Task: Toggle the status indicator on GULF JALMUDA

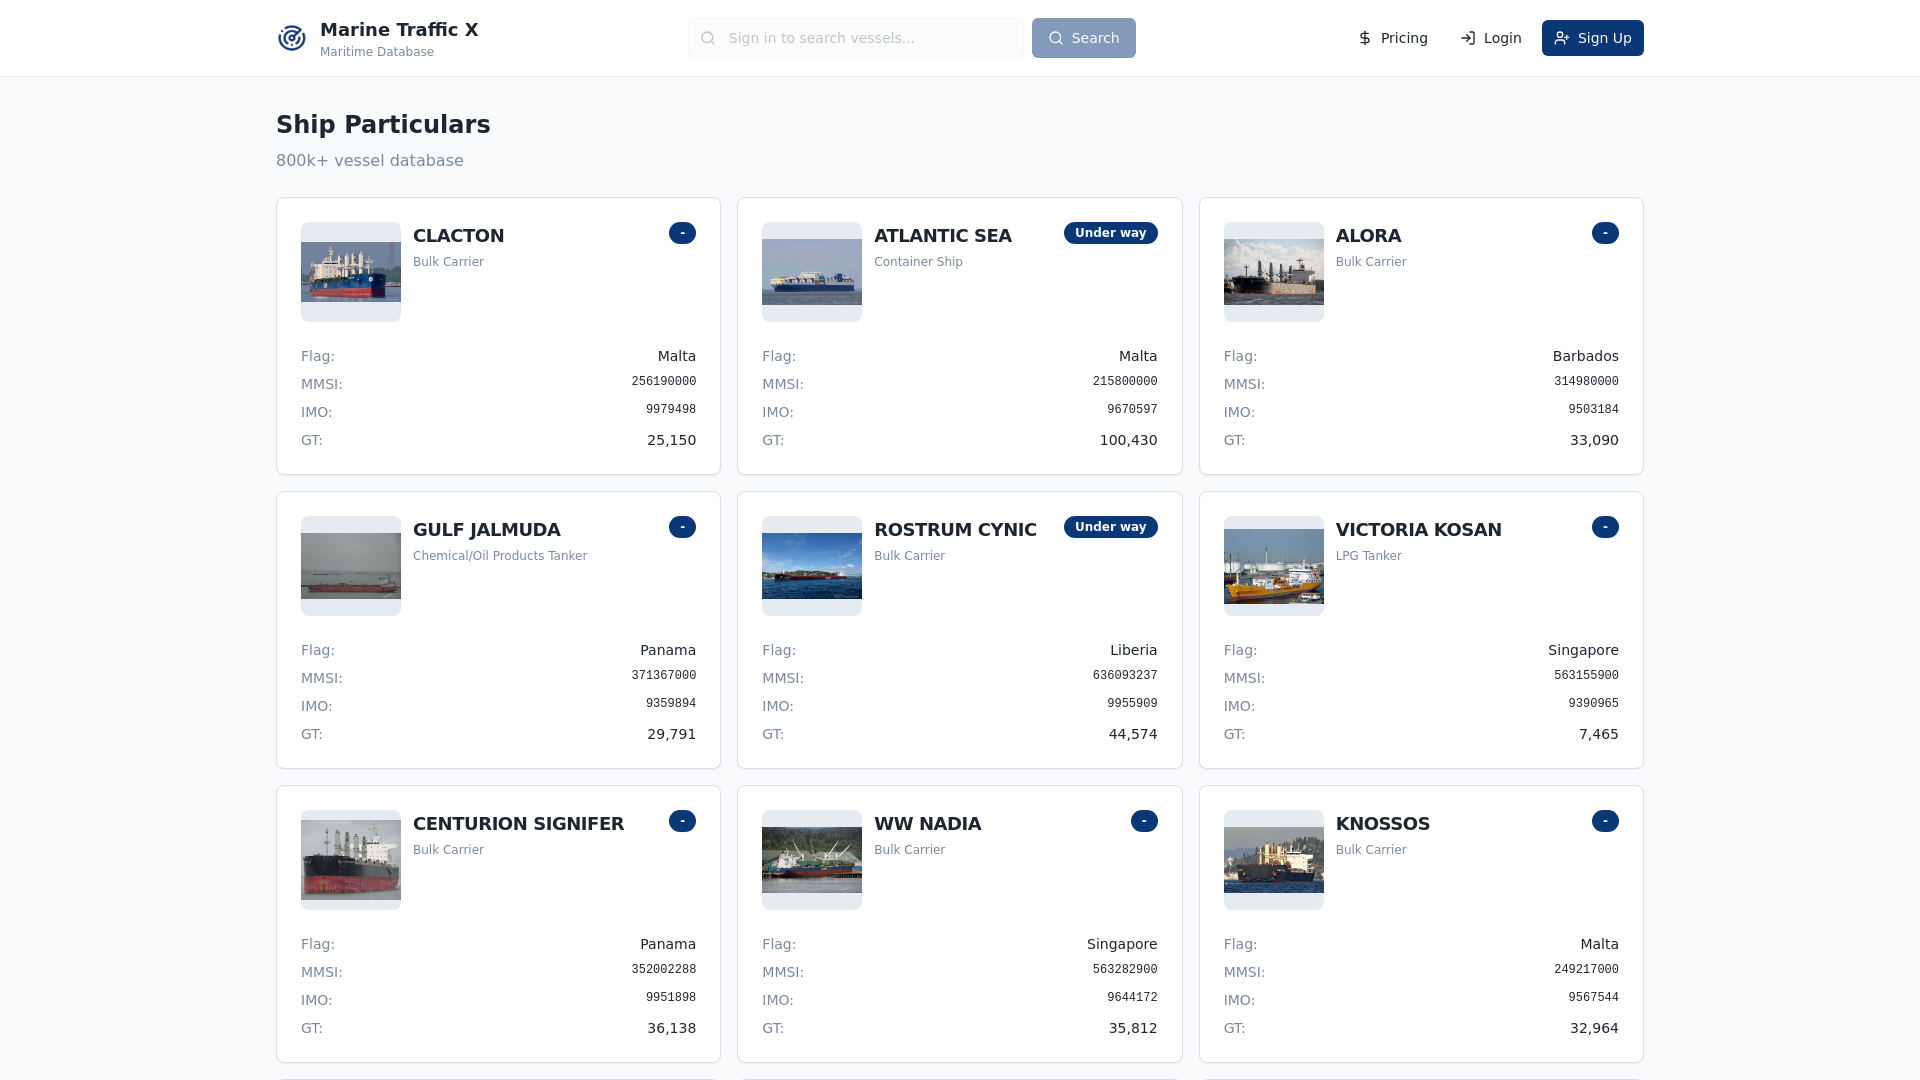Action: point(683,527)
